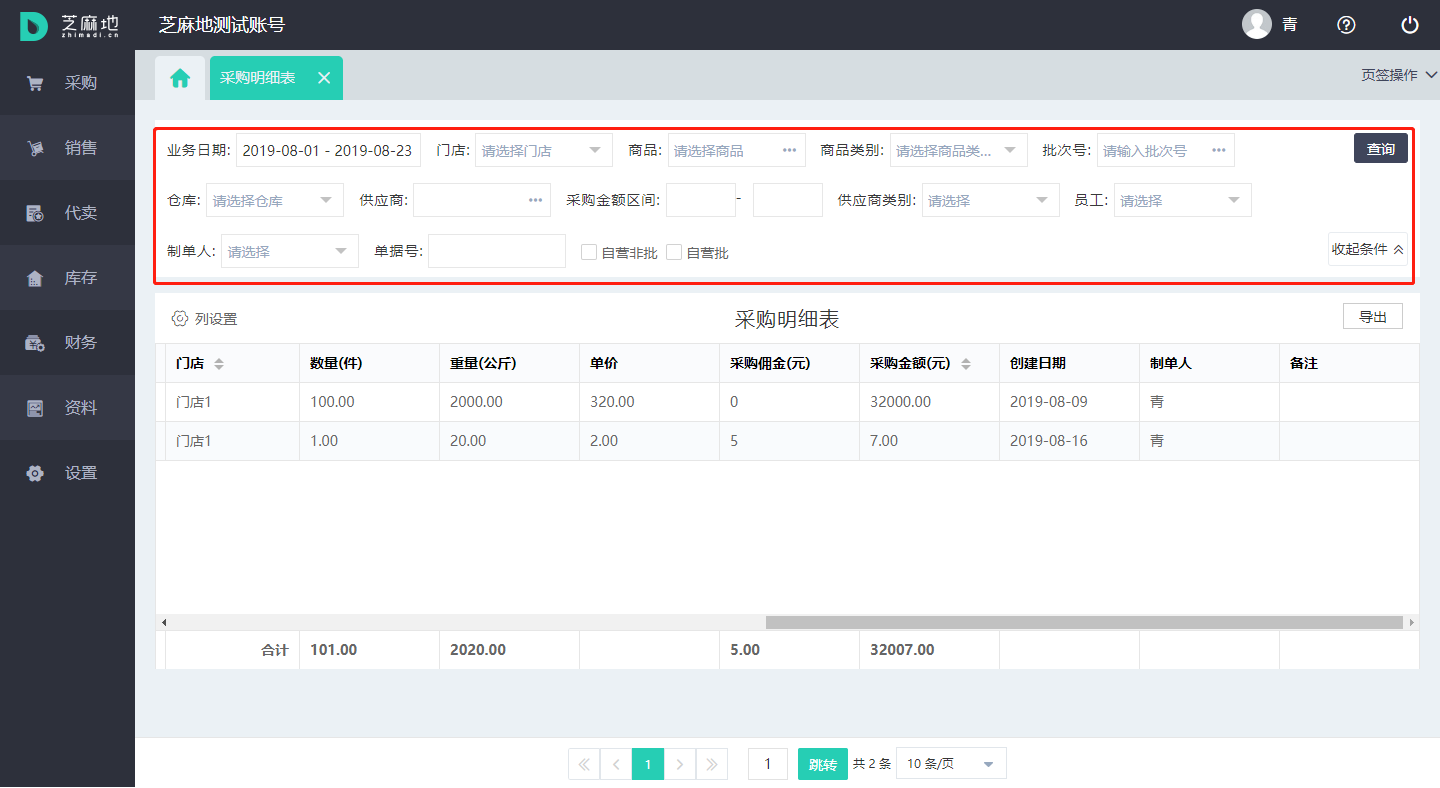Open the 仓库 dropdown
Image resolution: width=1440 pixels, height=788 pixels.
click(275, 200)
